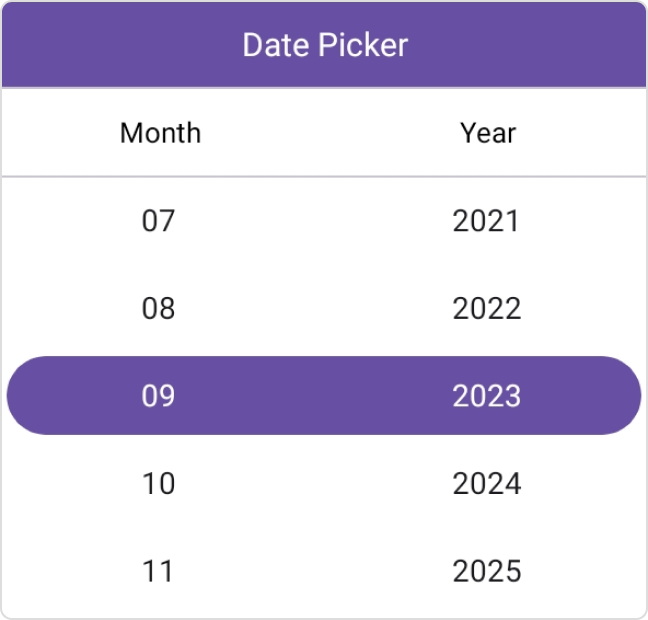This screenshot has height=620, width=648.
Task: Select month 11 in the picker
Action: click(x=158, y=572)
